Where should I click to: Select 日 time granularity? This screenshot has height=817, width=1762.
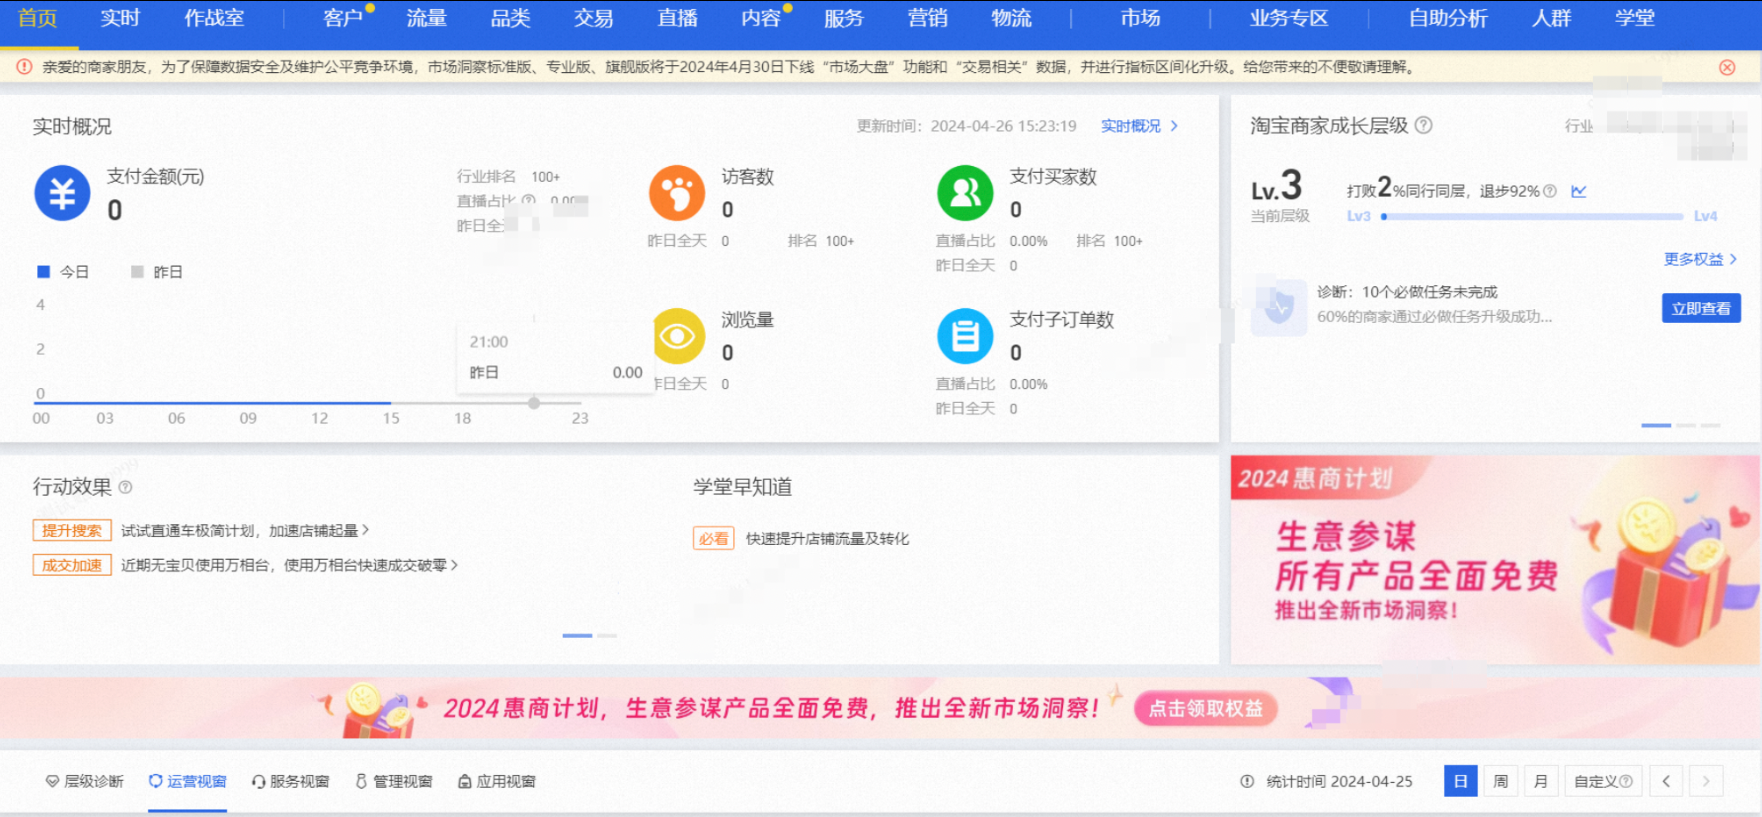click(1460, 781)
